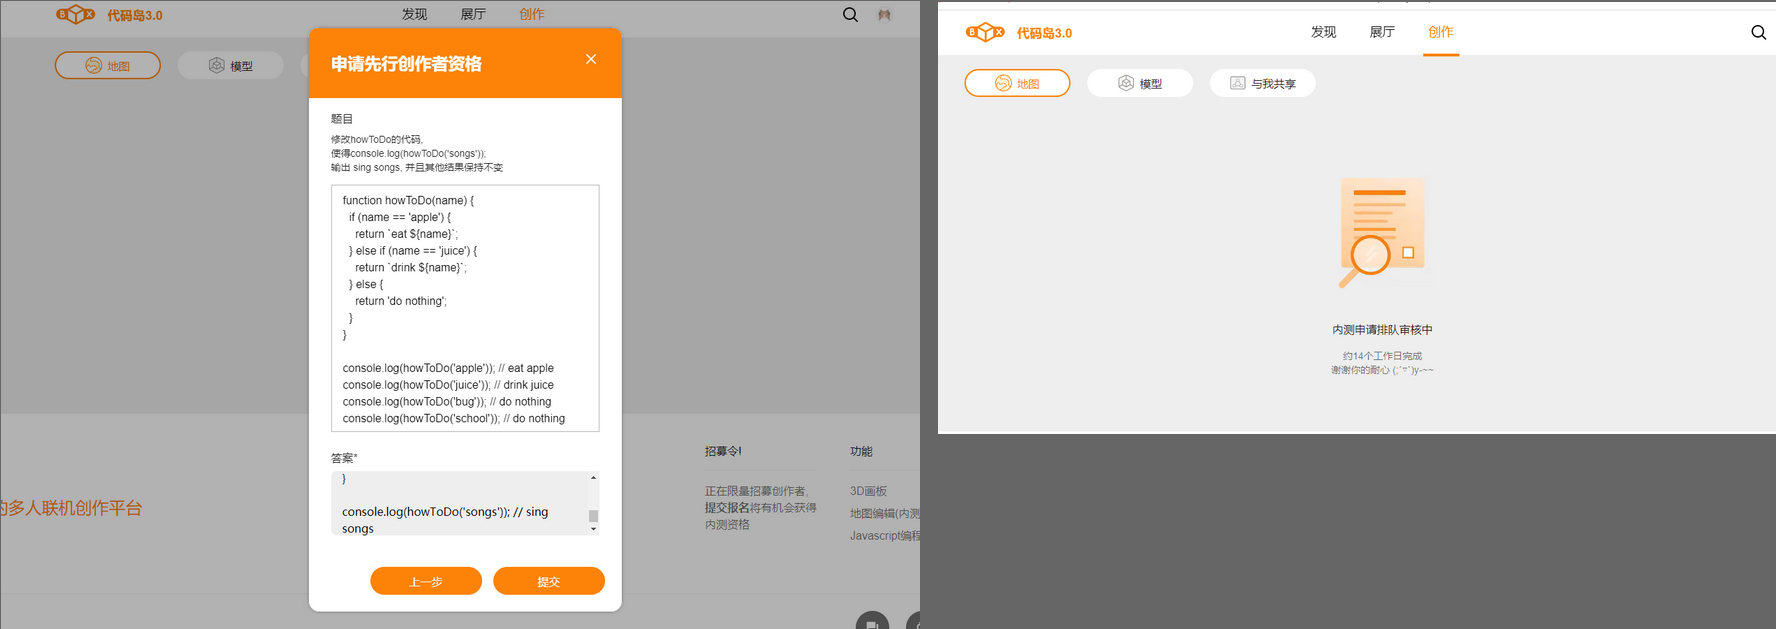Click the document review illustration in right window
Viewport: 1776px width, 629px height.
(1382, 233)
